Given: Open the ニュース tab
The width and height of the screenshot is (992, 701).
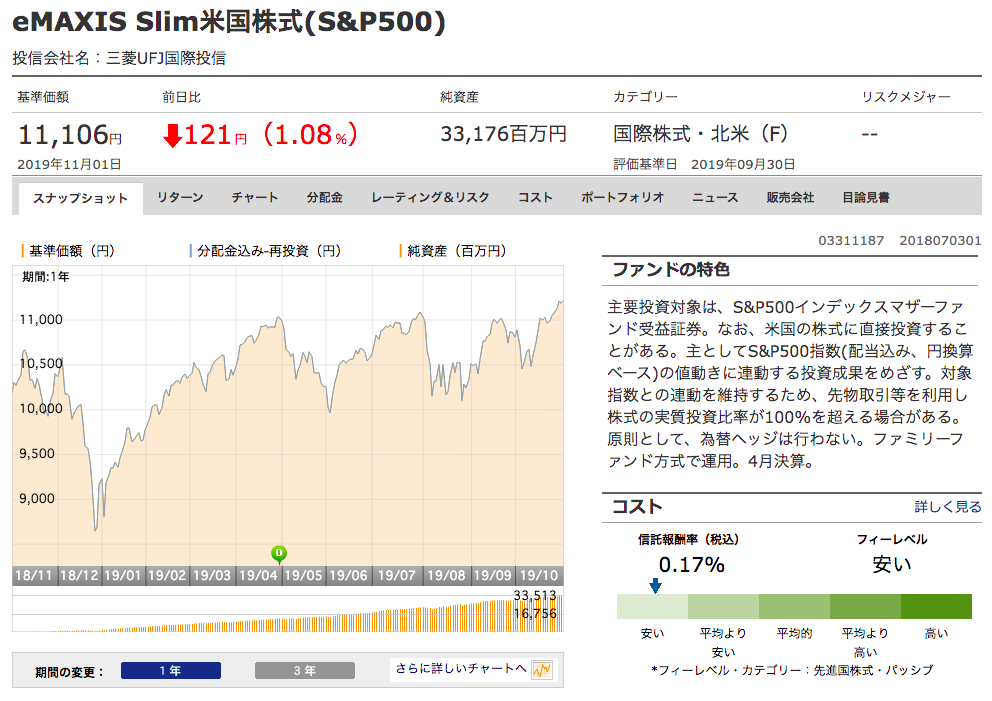Looking at the screenshot, I should click(715, 197).
